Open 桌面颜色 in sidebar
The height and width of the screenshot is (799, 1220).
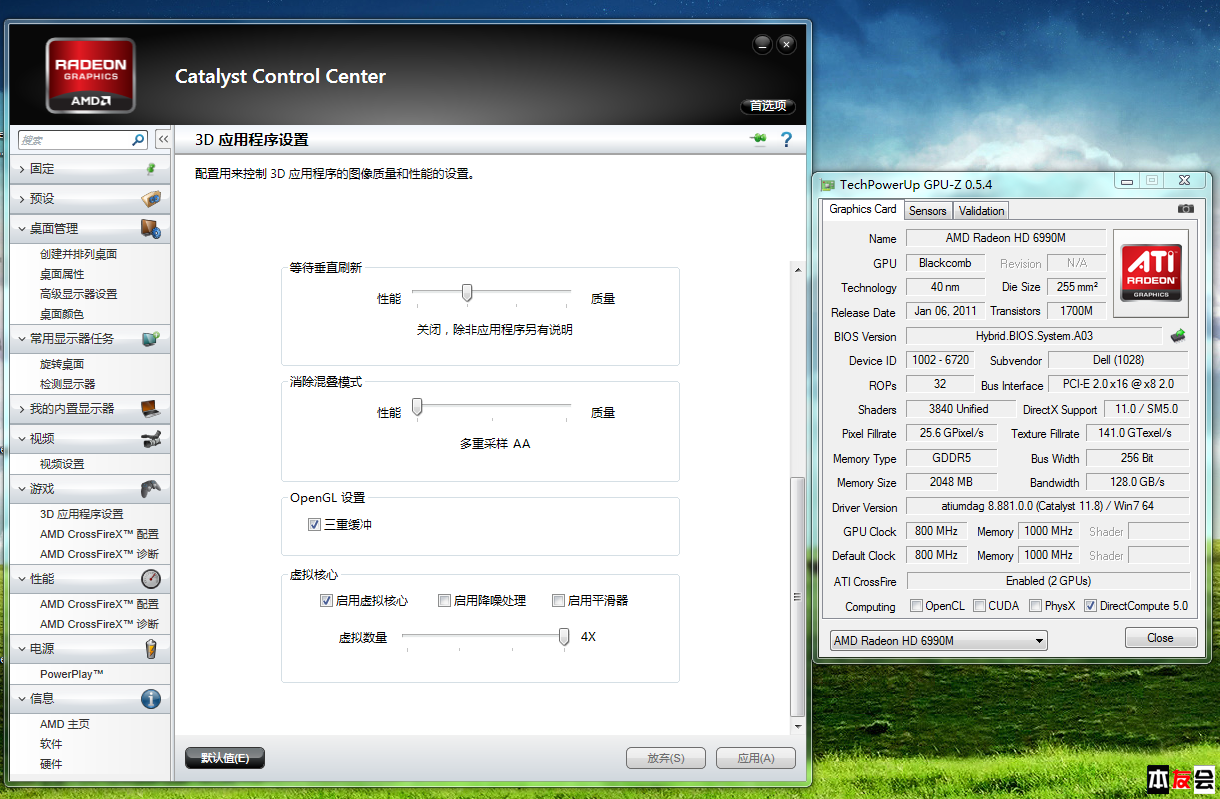pos(62,314)
